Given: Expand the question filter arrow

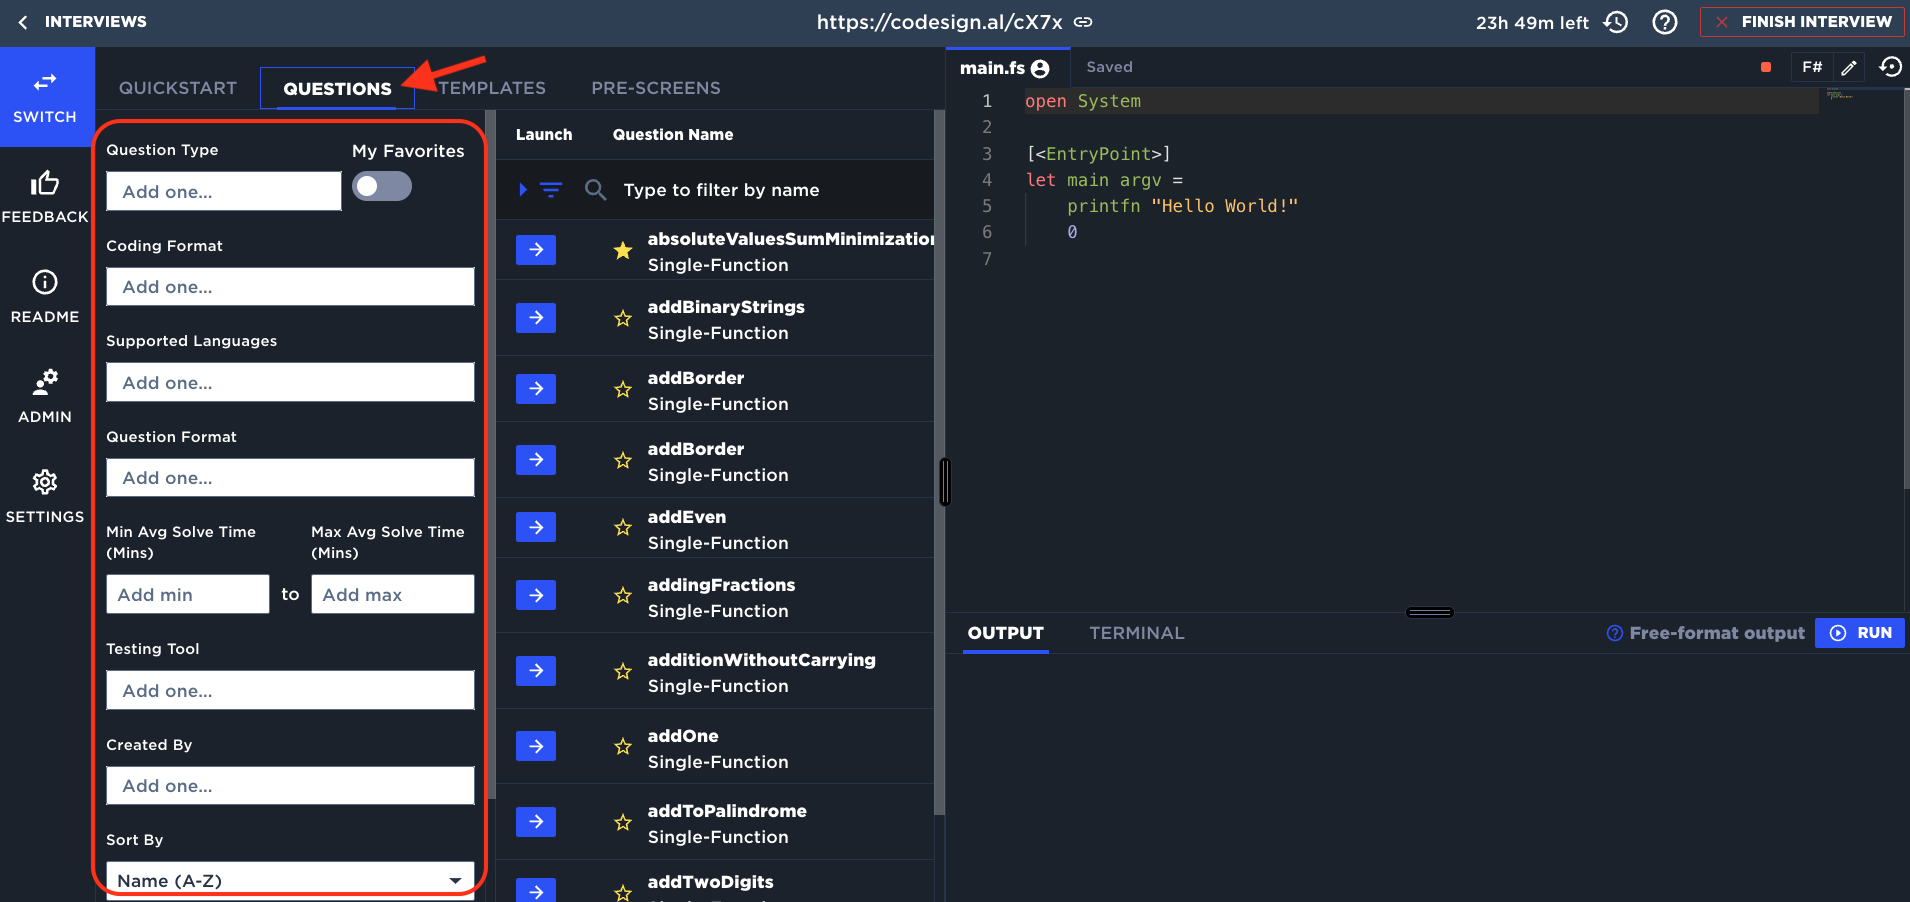Looking at the screenshot, I should (x=523, y=189).
